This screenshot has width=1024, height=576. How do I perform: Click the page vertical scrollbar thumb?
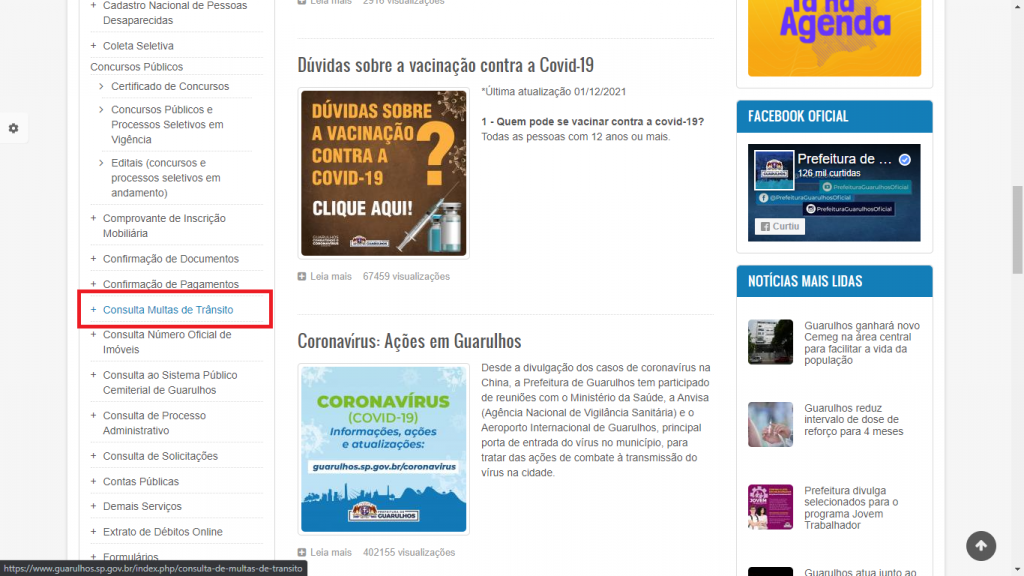(x=1017, y=228)
